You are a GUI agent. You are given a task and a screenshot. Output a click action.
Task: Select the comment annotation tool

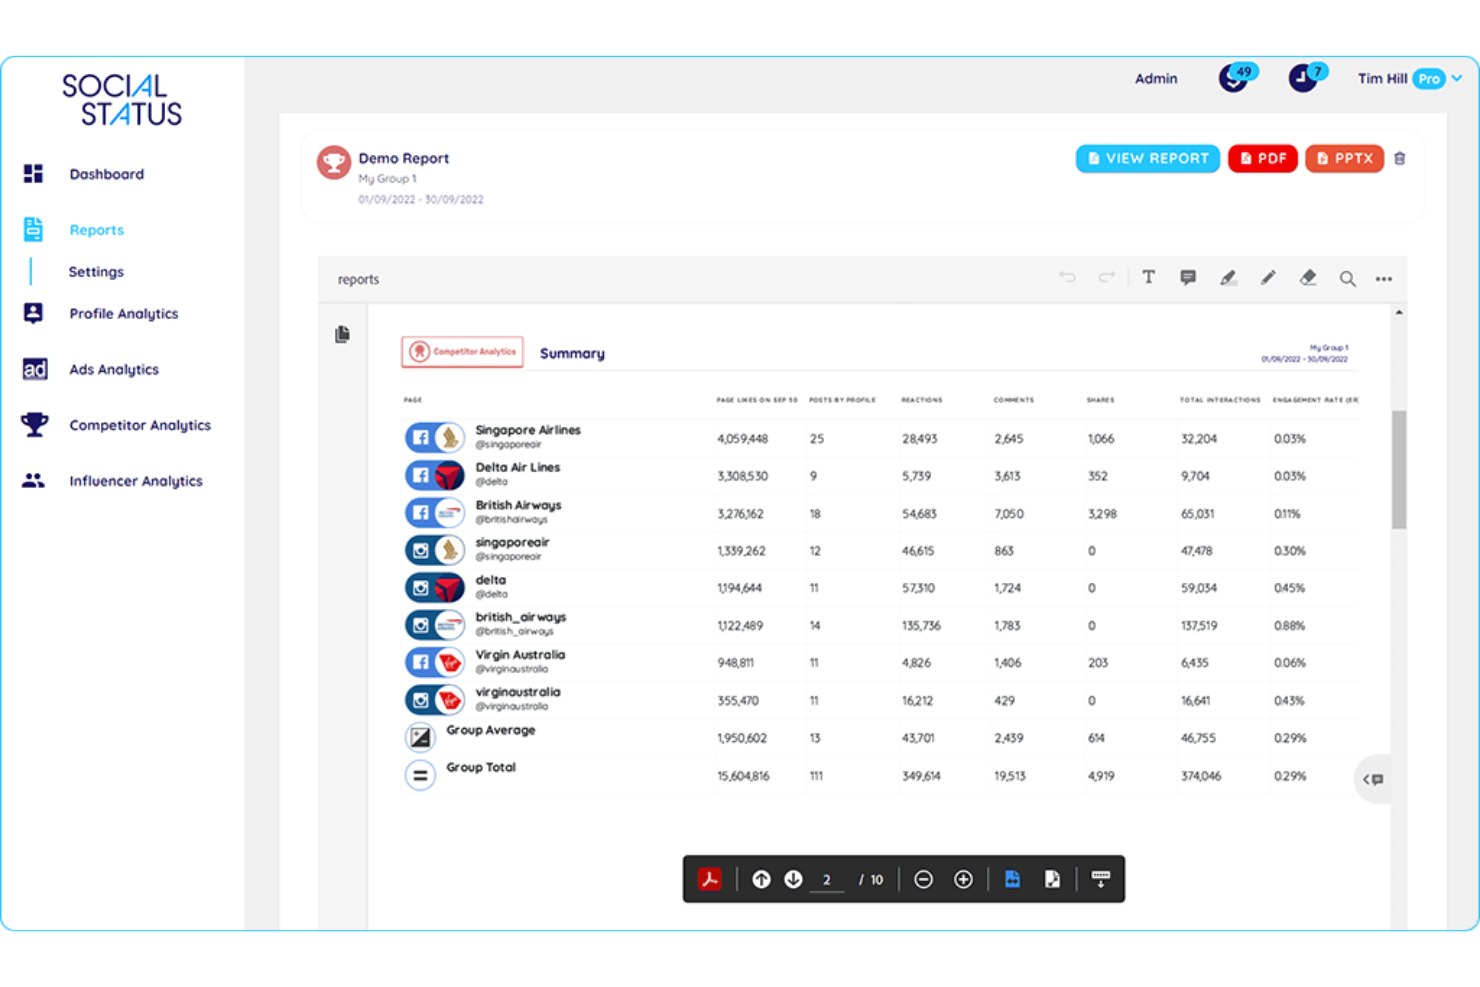point(1188,279)
